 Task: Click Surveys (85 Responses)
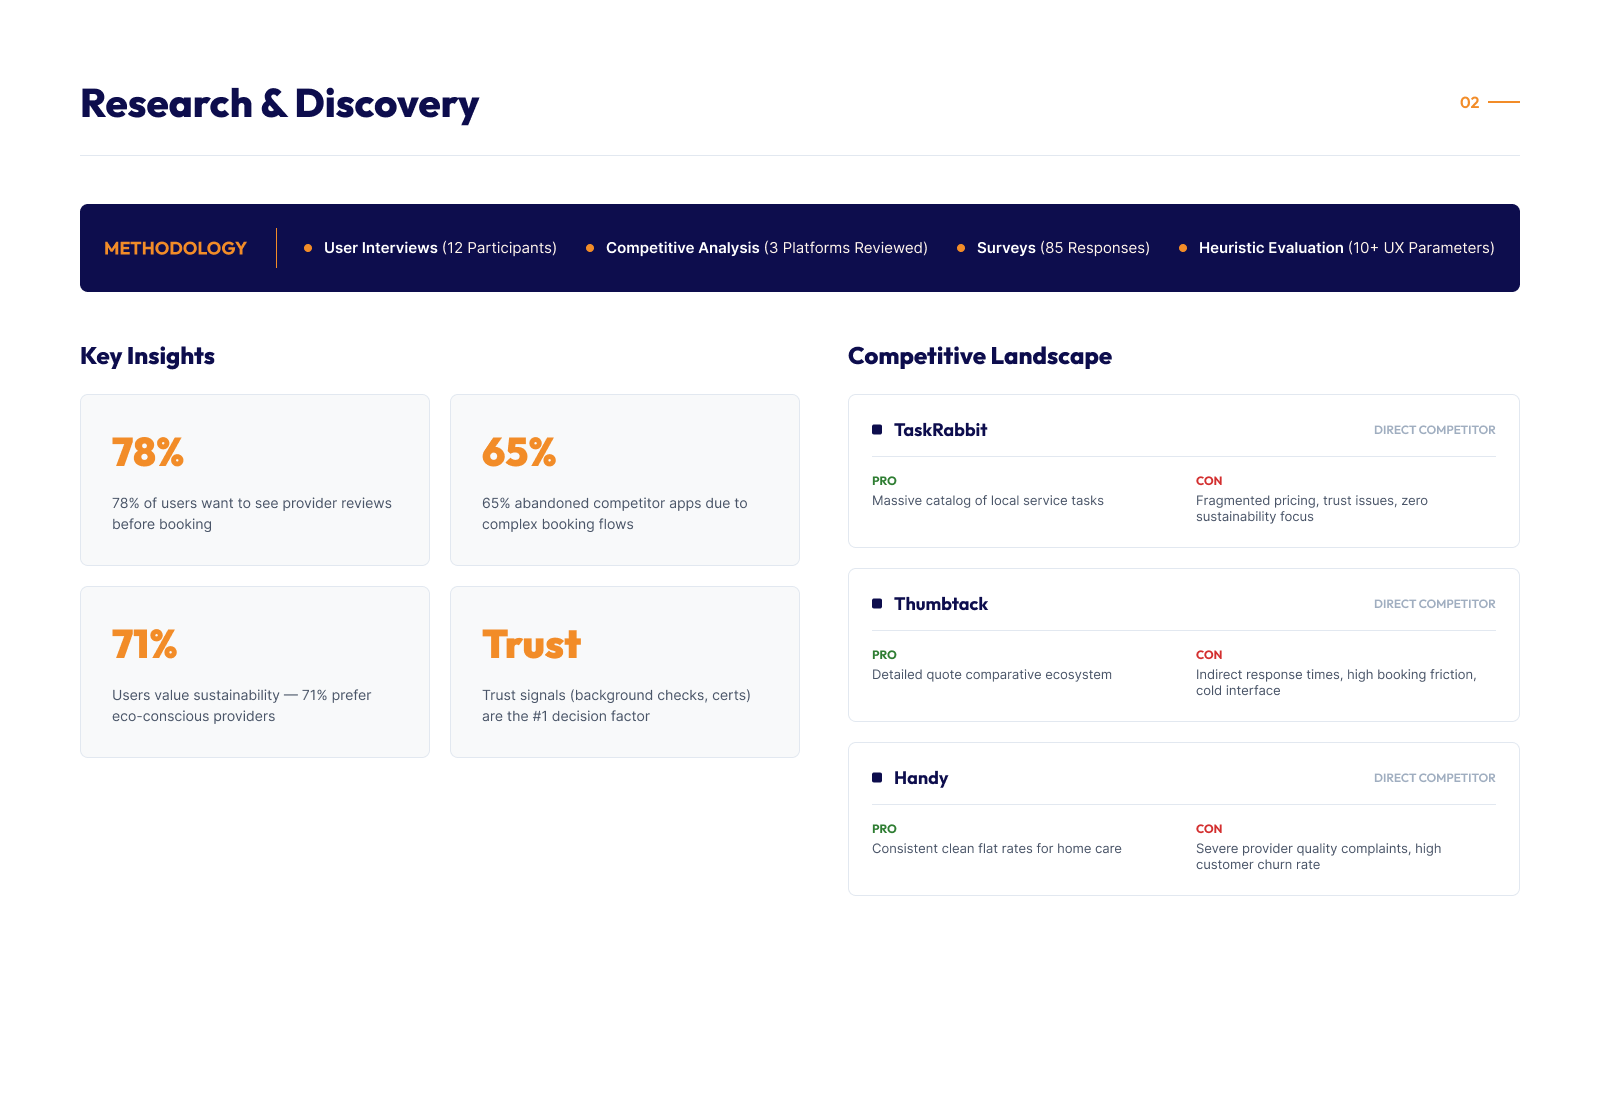pyautogui.click(x=1063, y=248)
